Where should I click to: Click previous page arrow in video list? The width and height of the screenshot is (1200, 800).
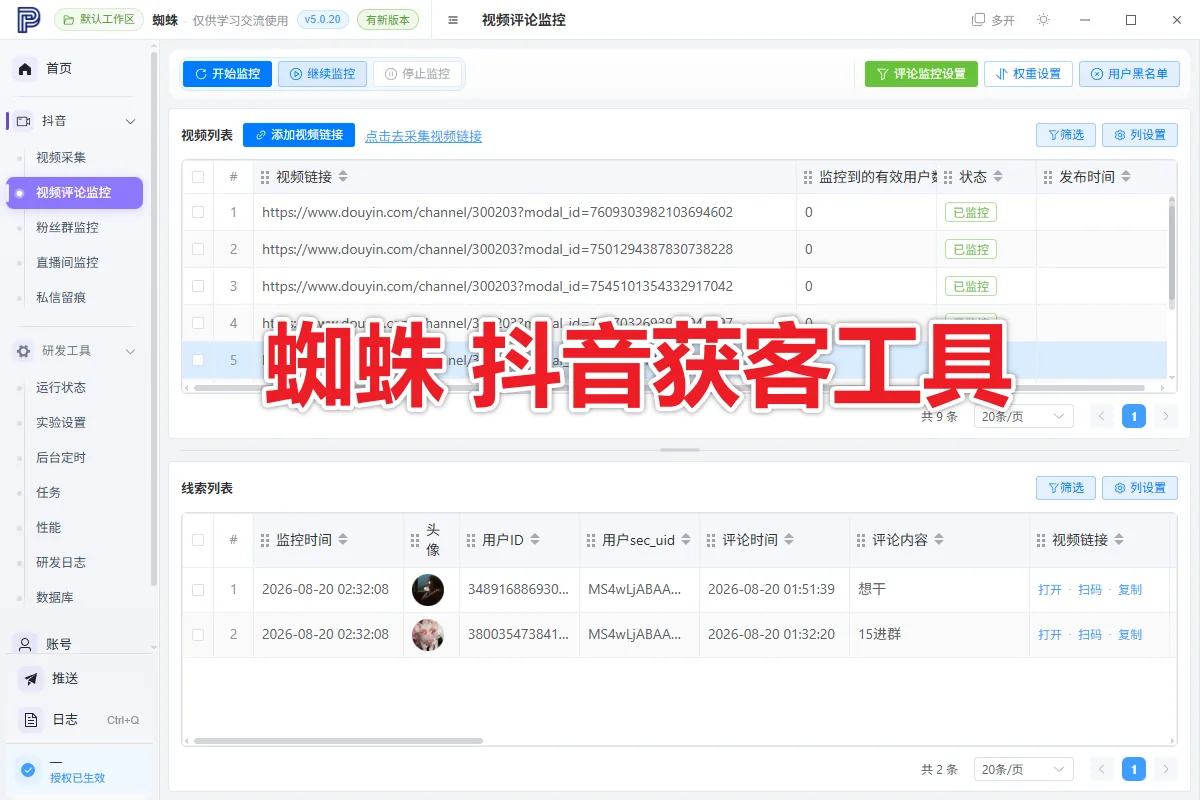tap(1102, 416)
